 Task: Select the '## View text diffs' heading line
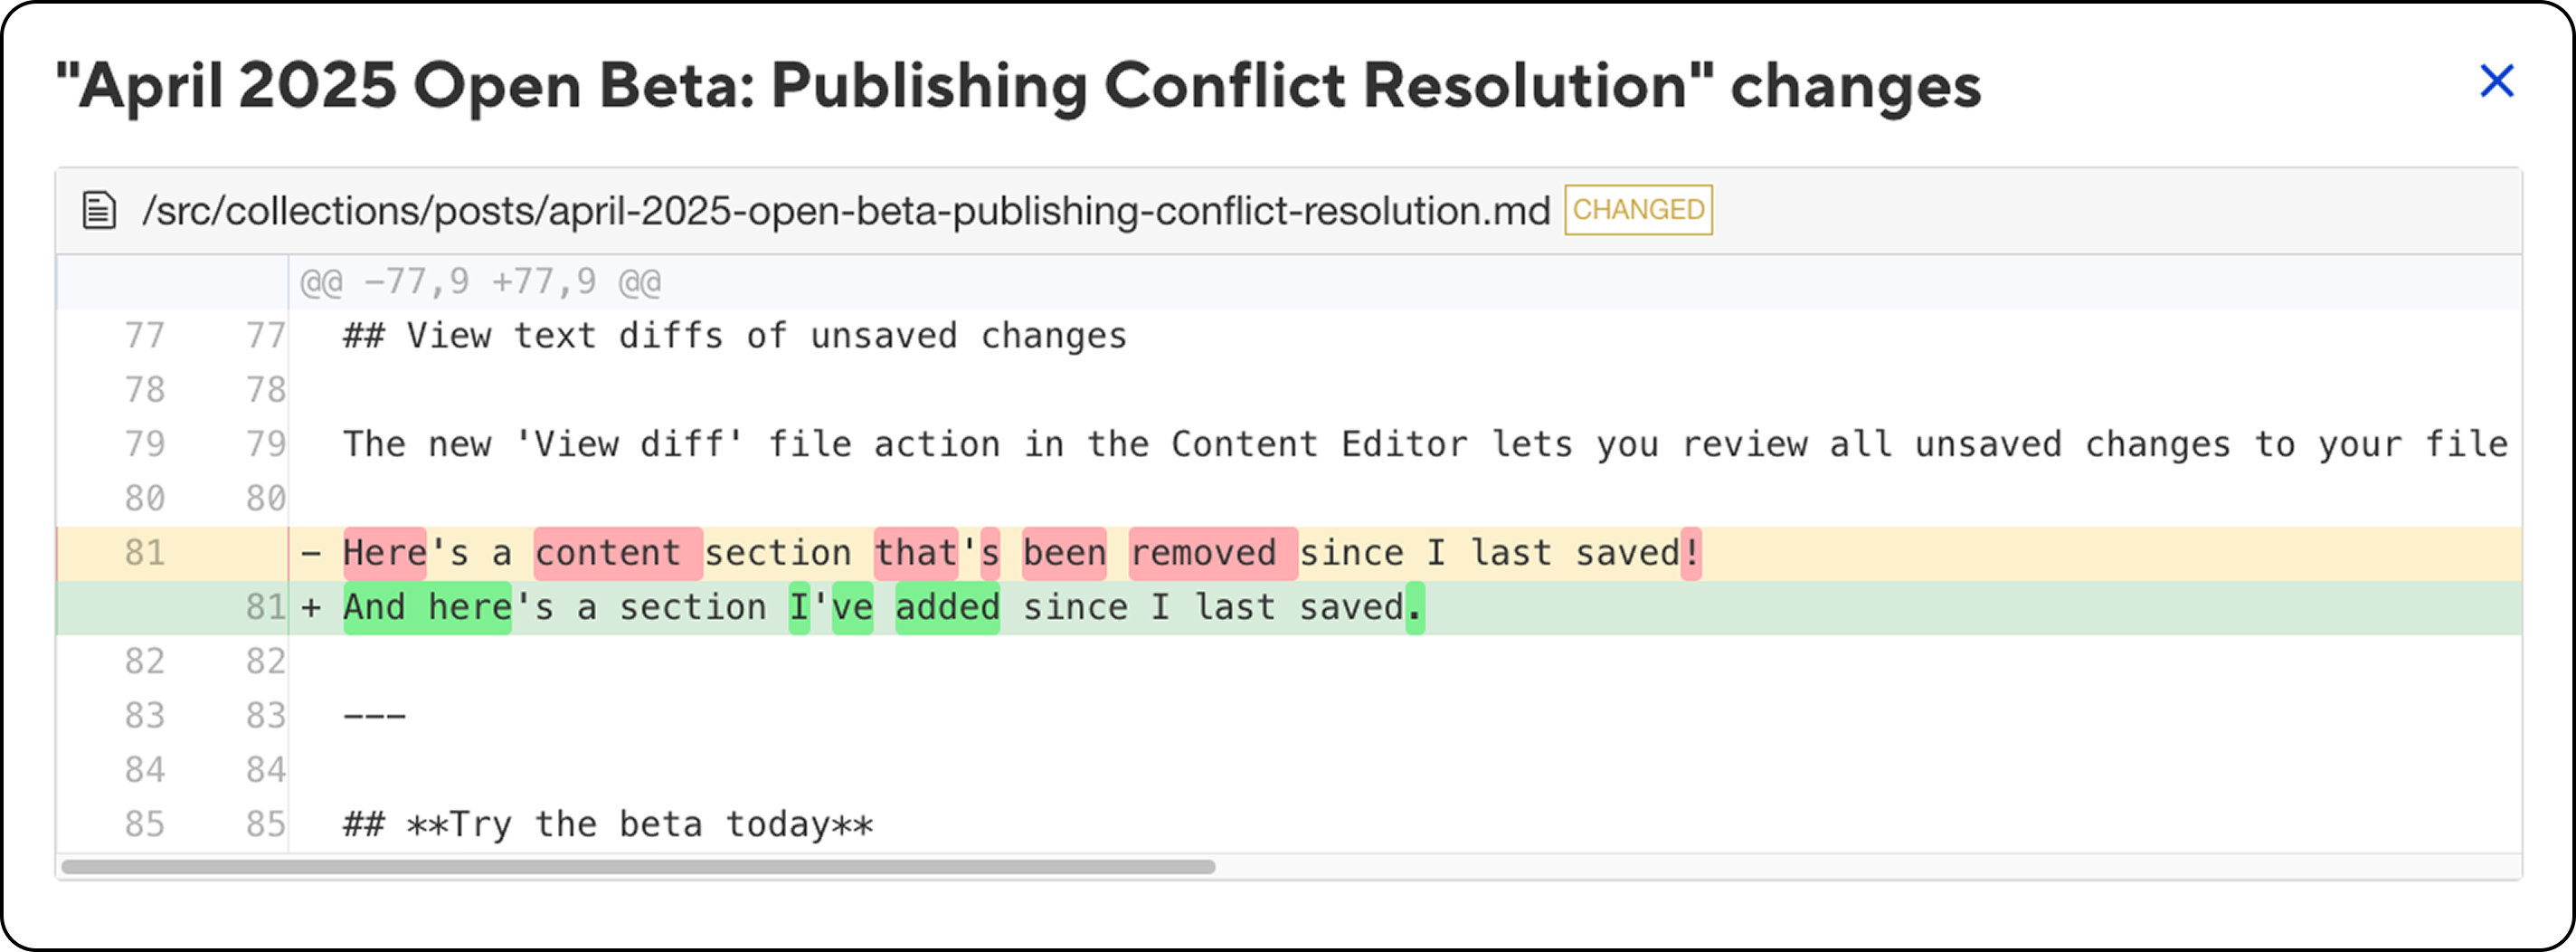click(x=734, y=336)
